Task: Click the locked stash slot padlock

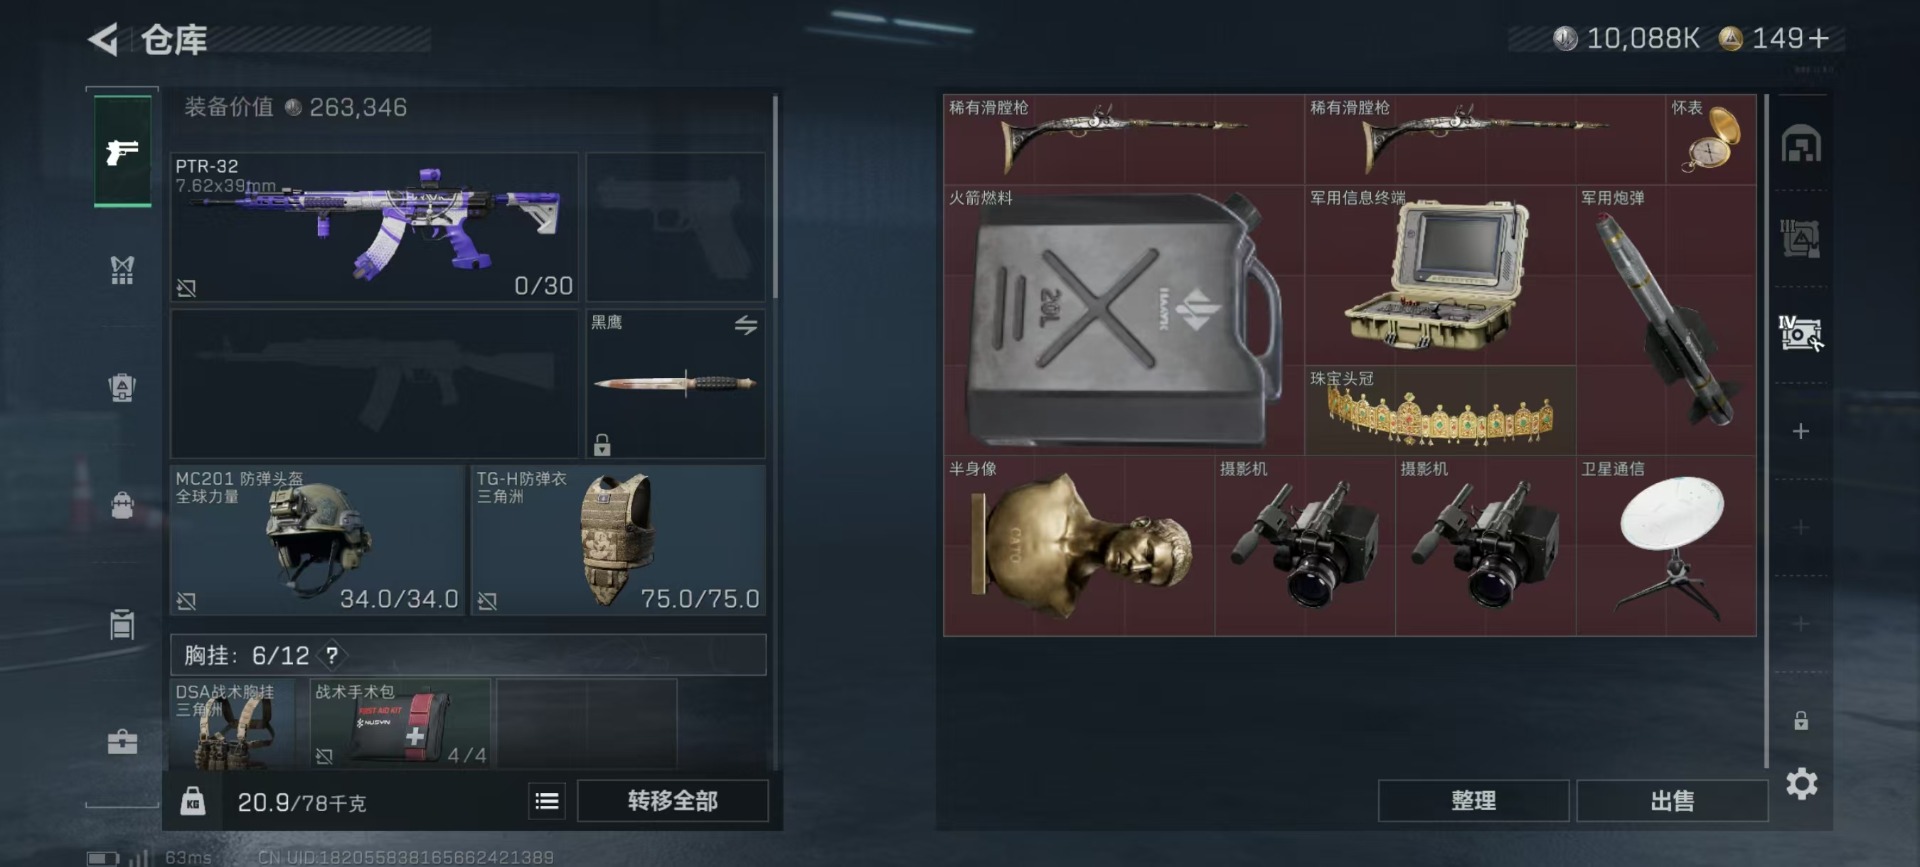Action: 1800,720
